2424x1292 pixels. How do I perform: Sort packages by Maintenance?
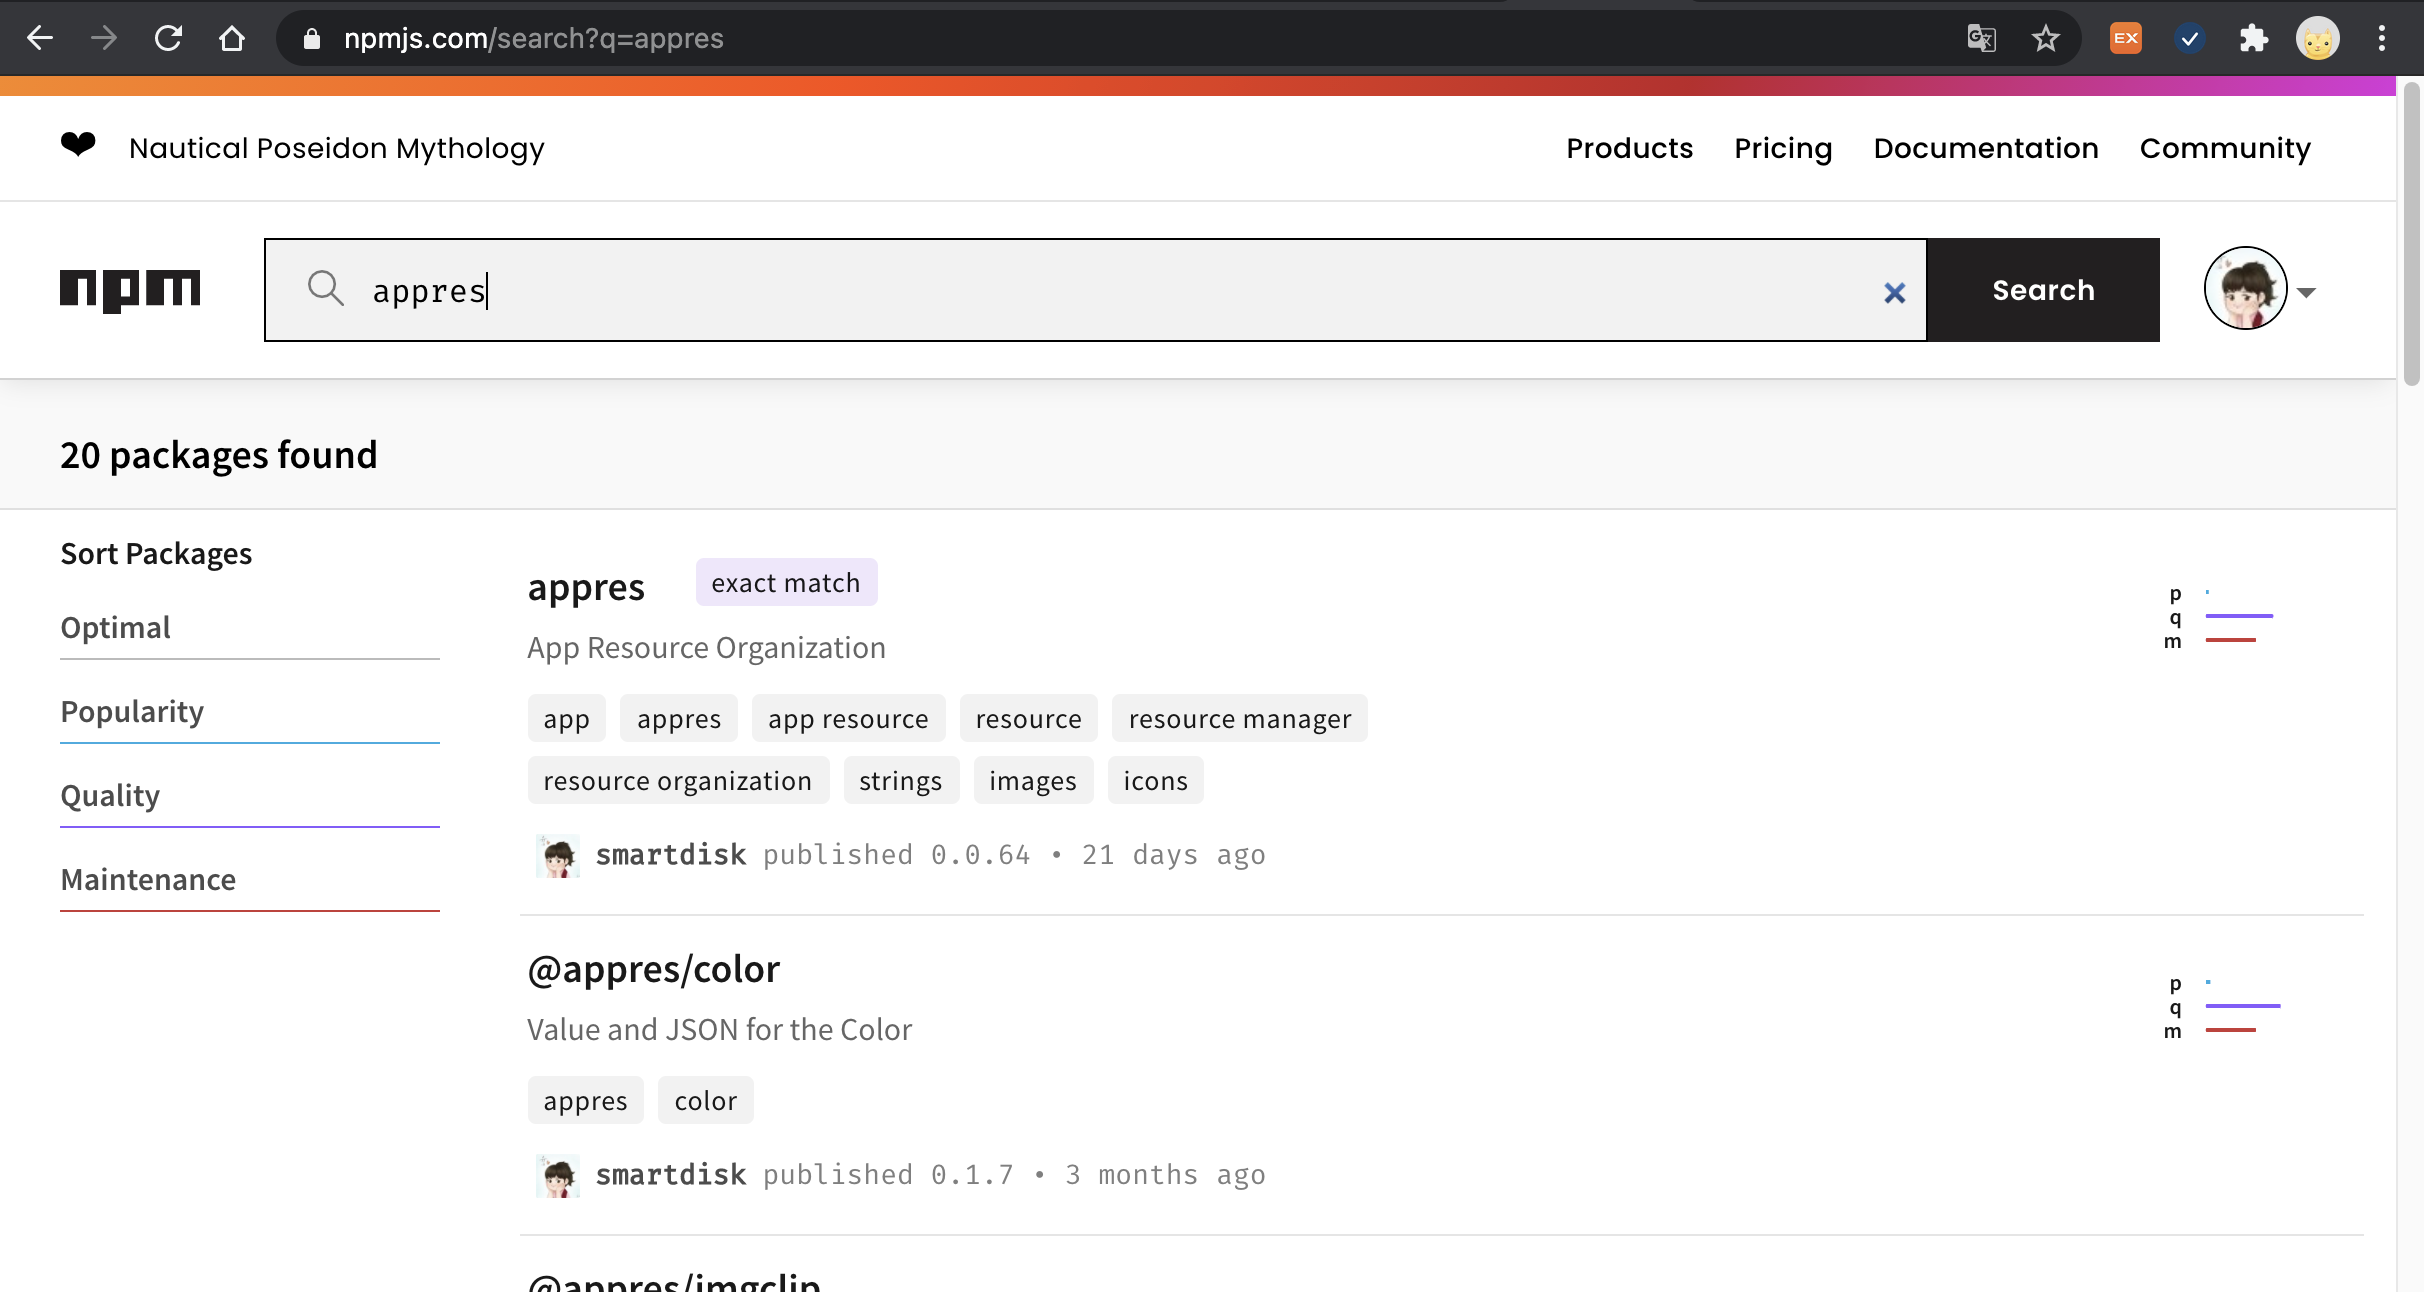click(148, 879)
